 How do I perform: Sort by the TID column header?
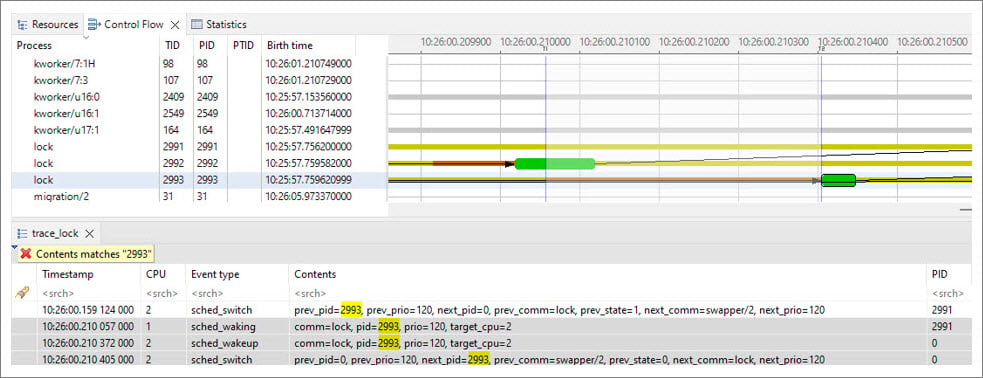coord(172,45)
